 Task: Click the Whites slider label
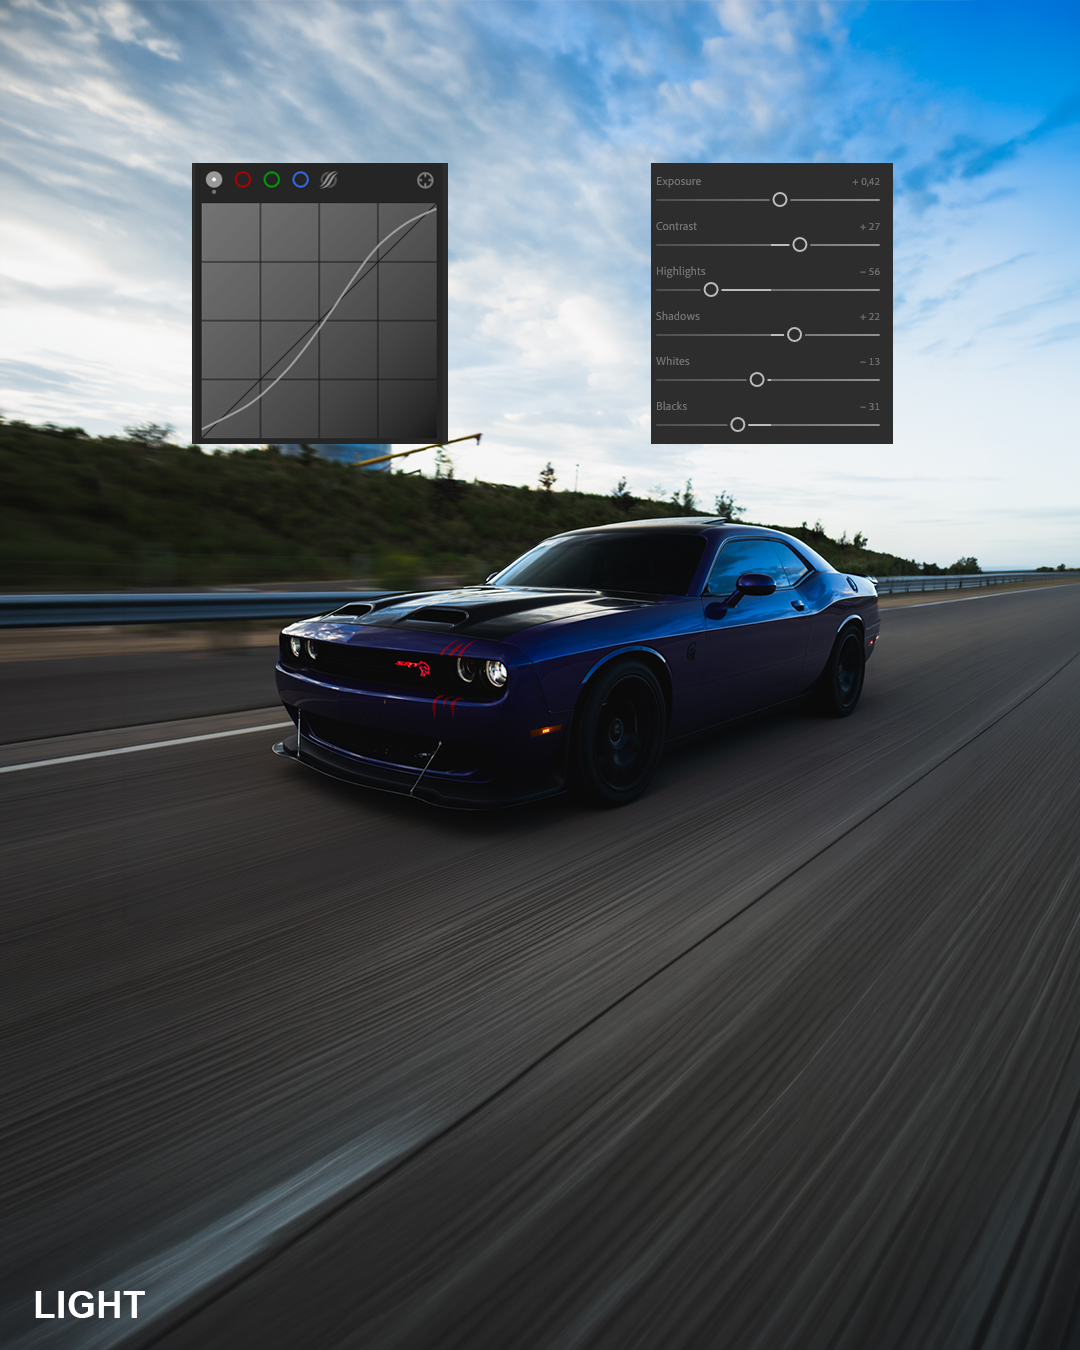click(x=673, y=361)
